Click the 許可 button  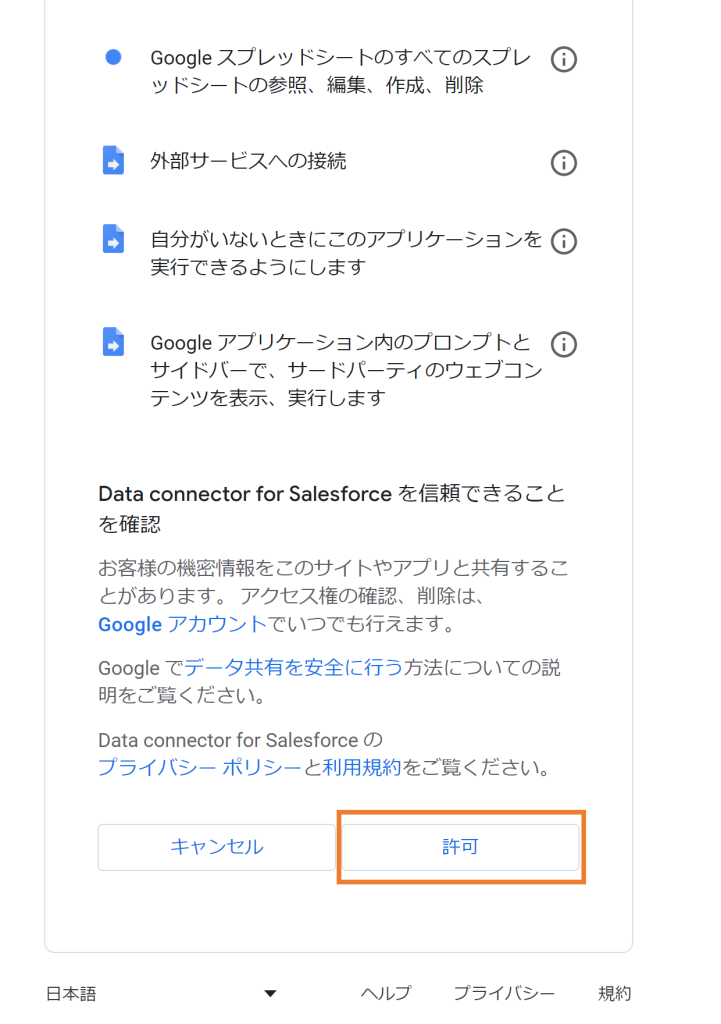point(460,847)
